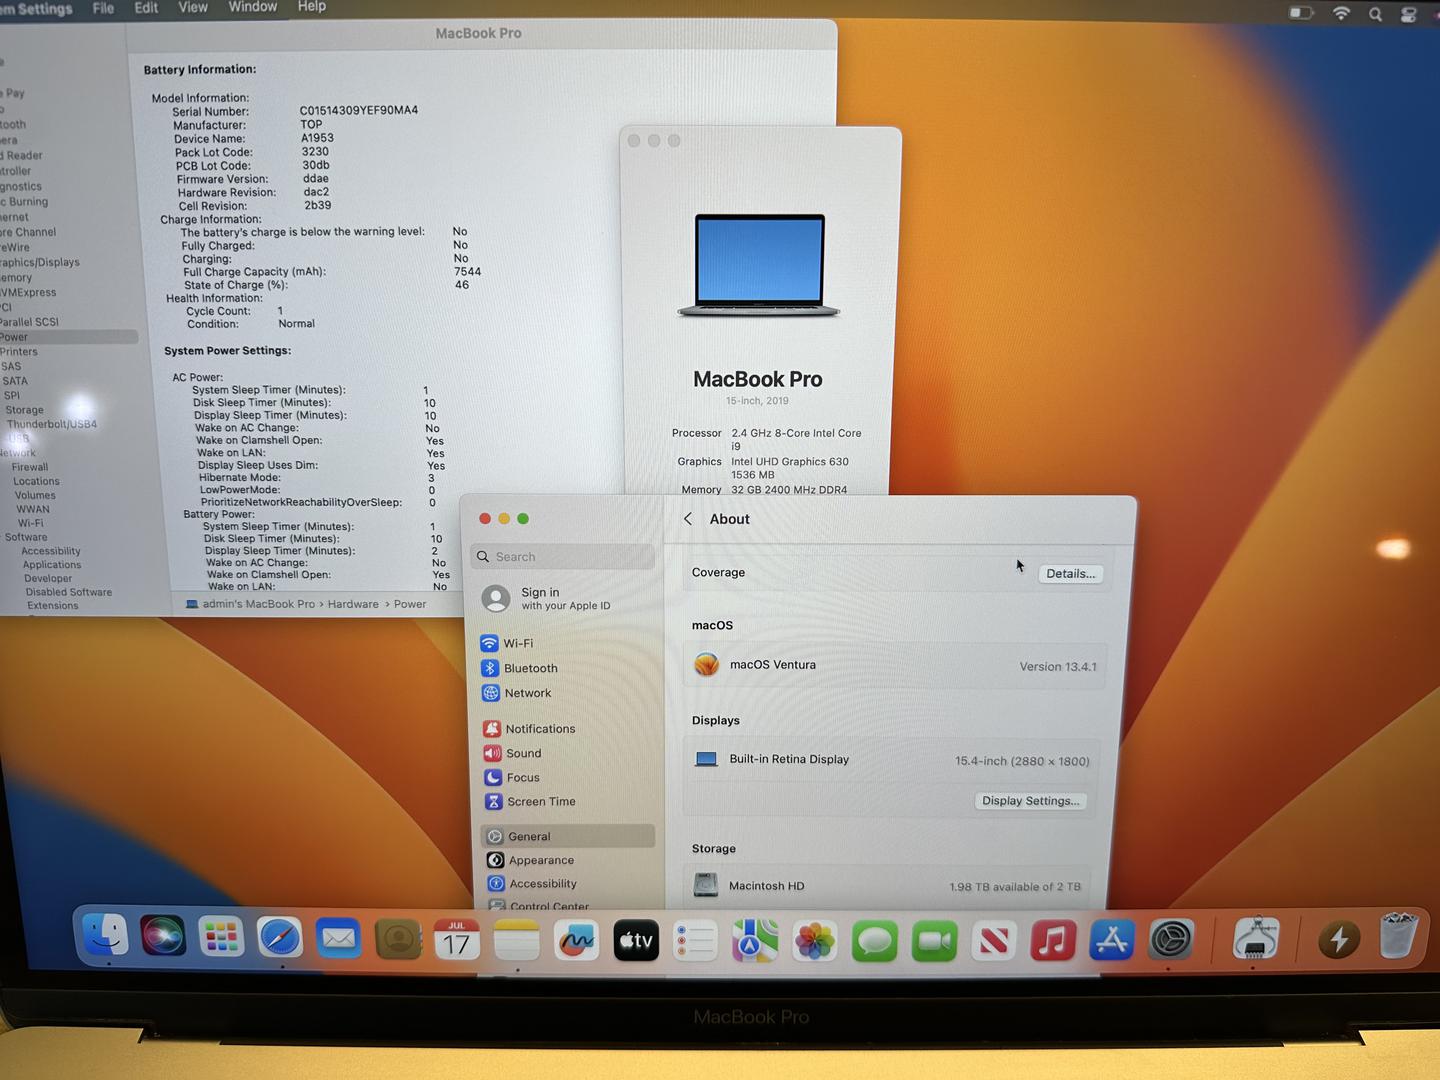Viewport: 1440px width, 1080px height.
Task: Select Storage in System Information sidebar
Action: click(24, 410)
